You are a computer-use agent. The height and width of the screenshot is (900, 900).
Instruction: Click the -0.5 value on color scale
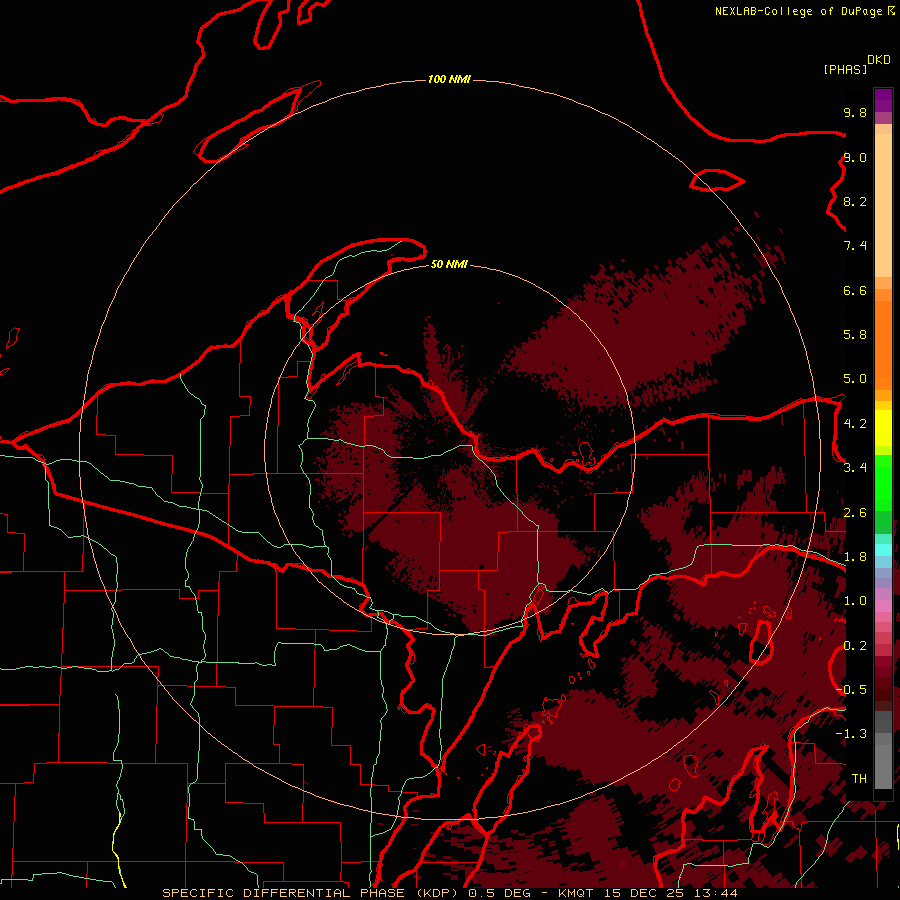(x=851, y=690)
